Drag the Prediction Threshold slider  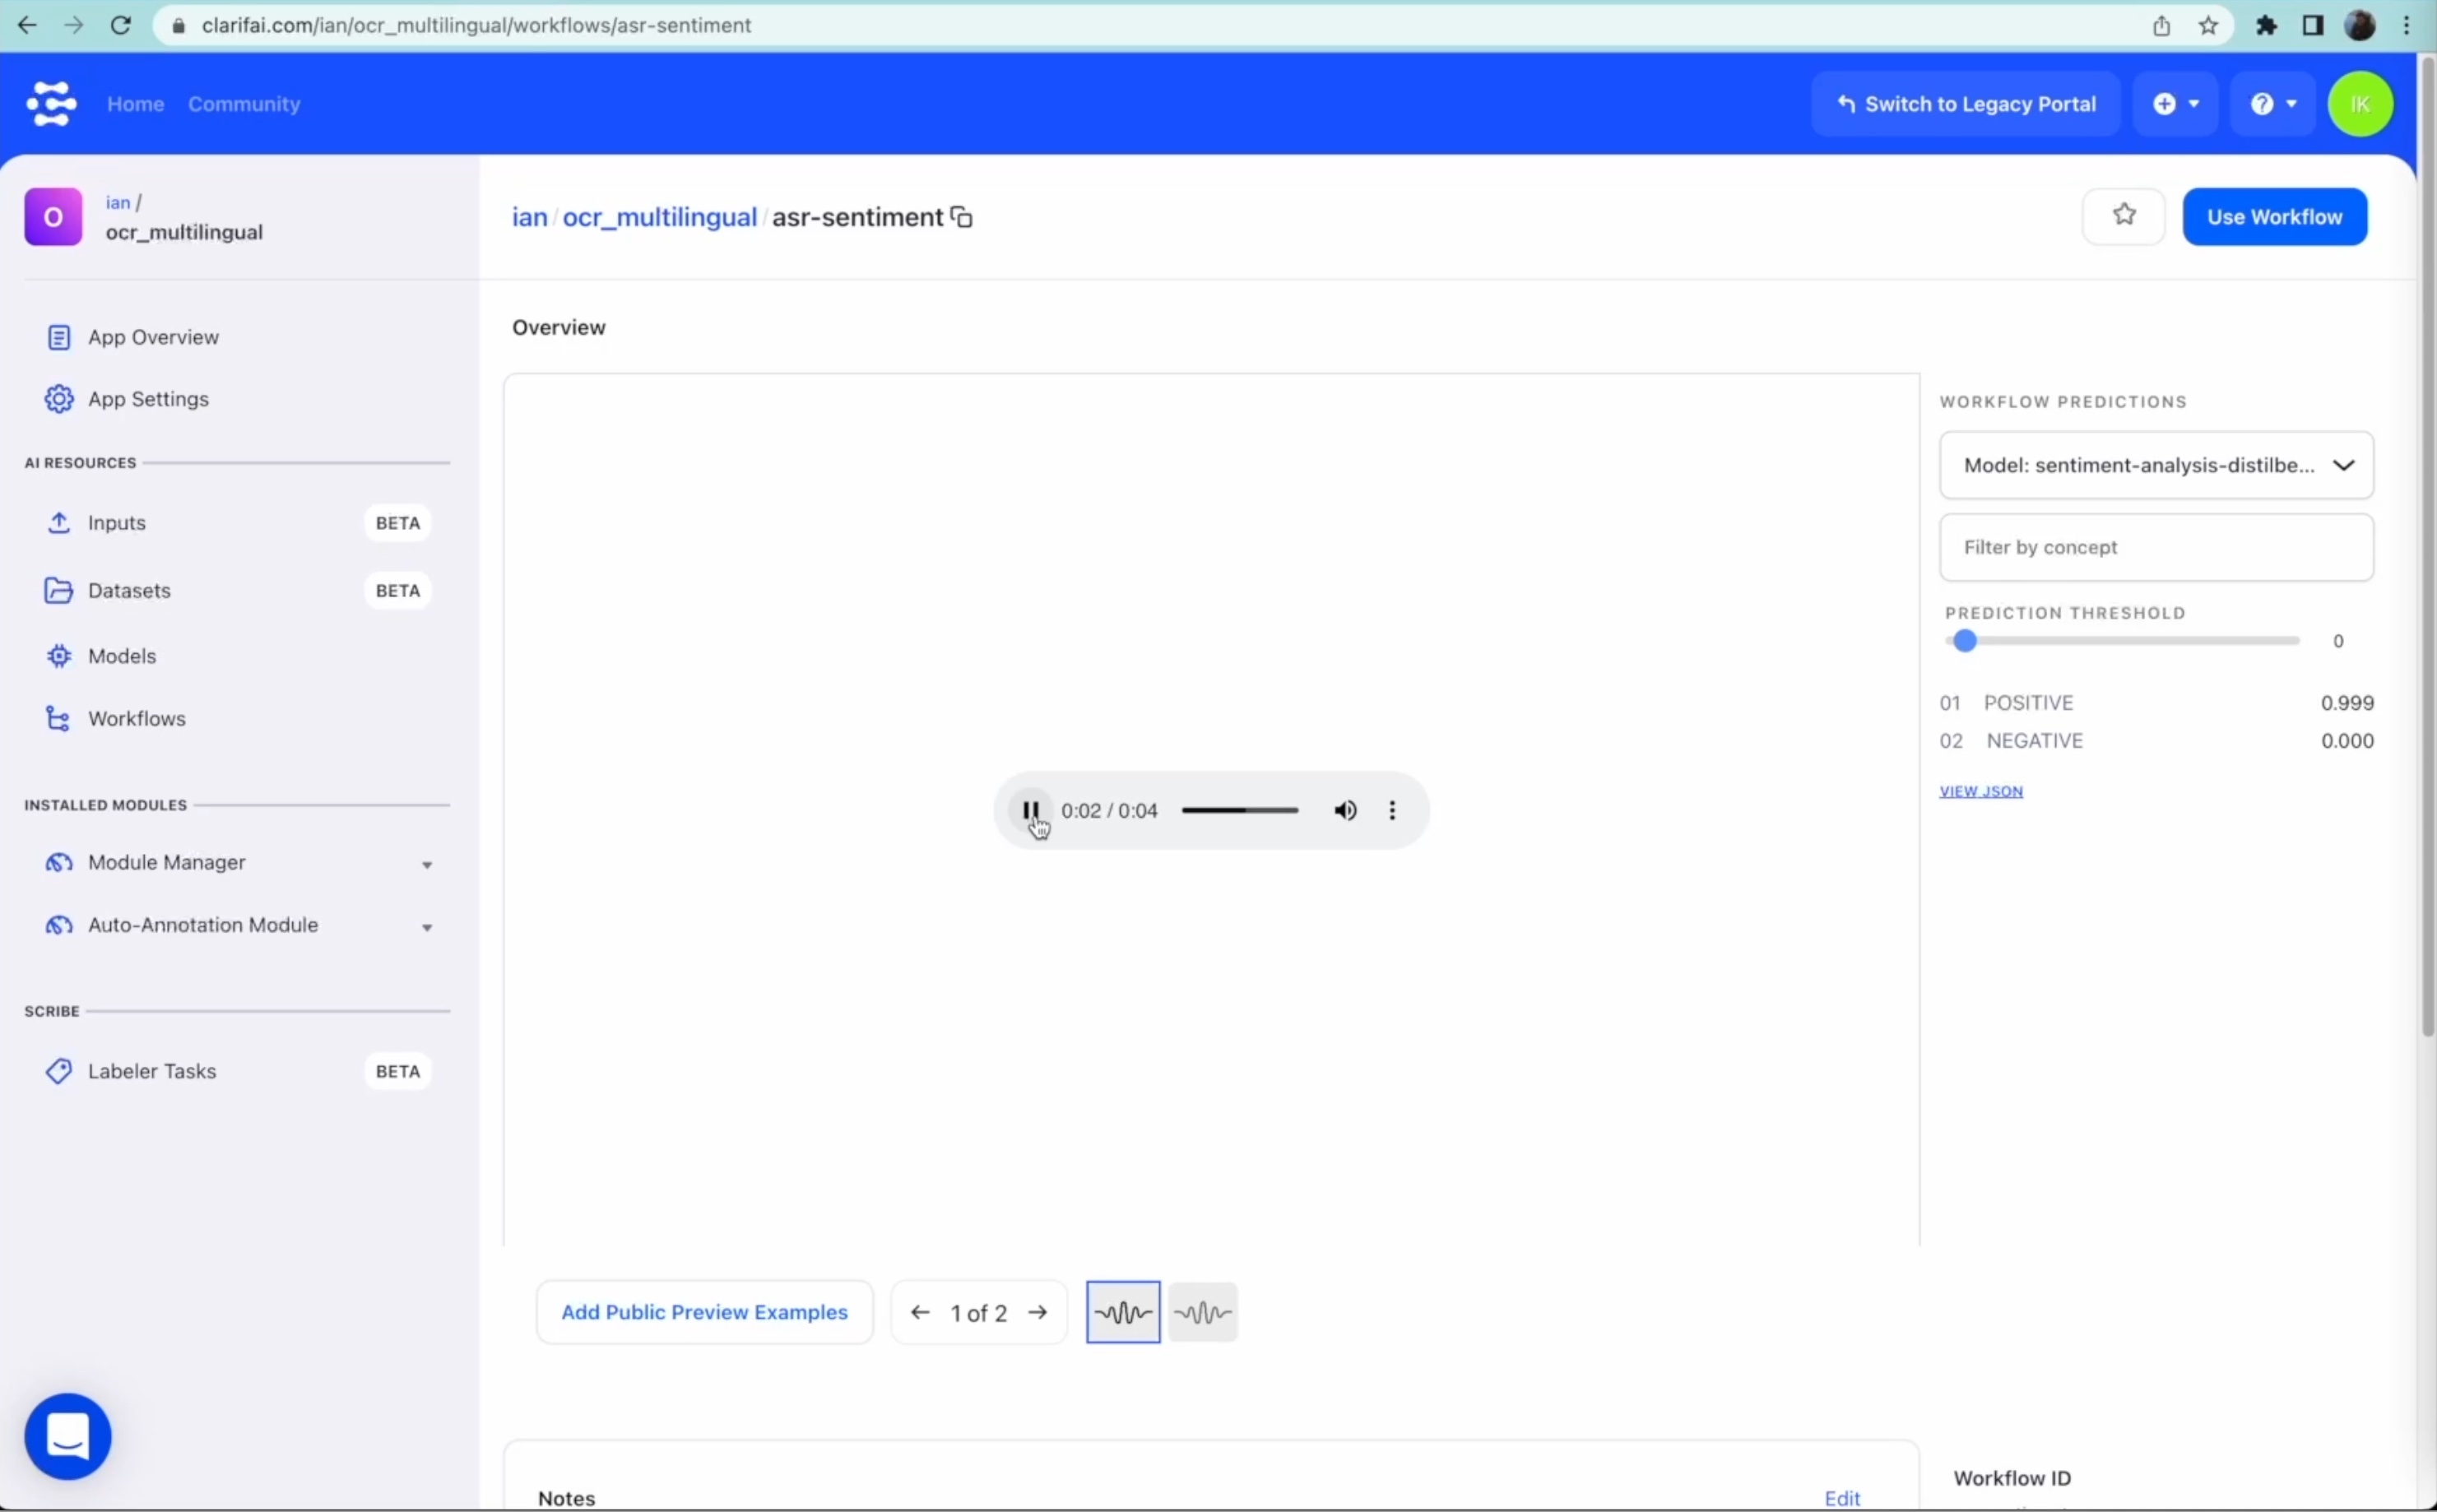pos(1966,639)
